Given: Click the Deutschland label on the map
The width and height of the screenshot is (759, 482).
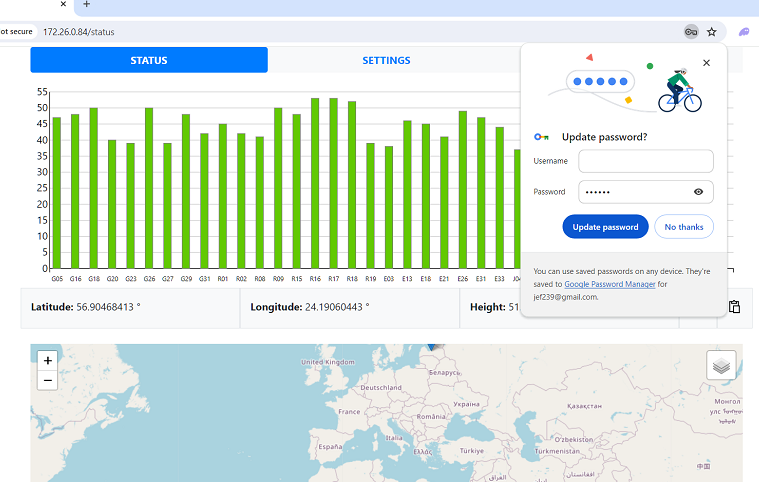Looking at the screenshot, I should pos(381,388).
